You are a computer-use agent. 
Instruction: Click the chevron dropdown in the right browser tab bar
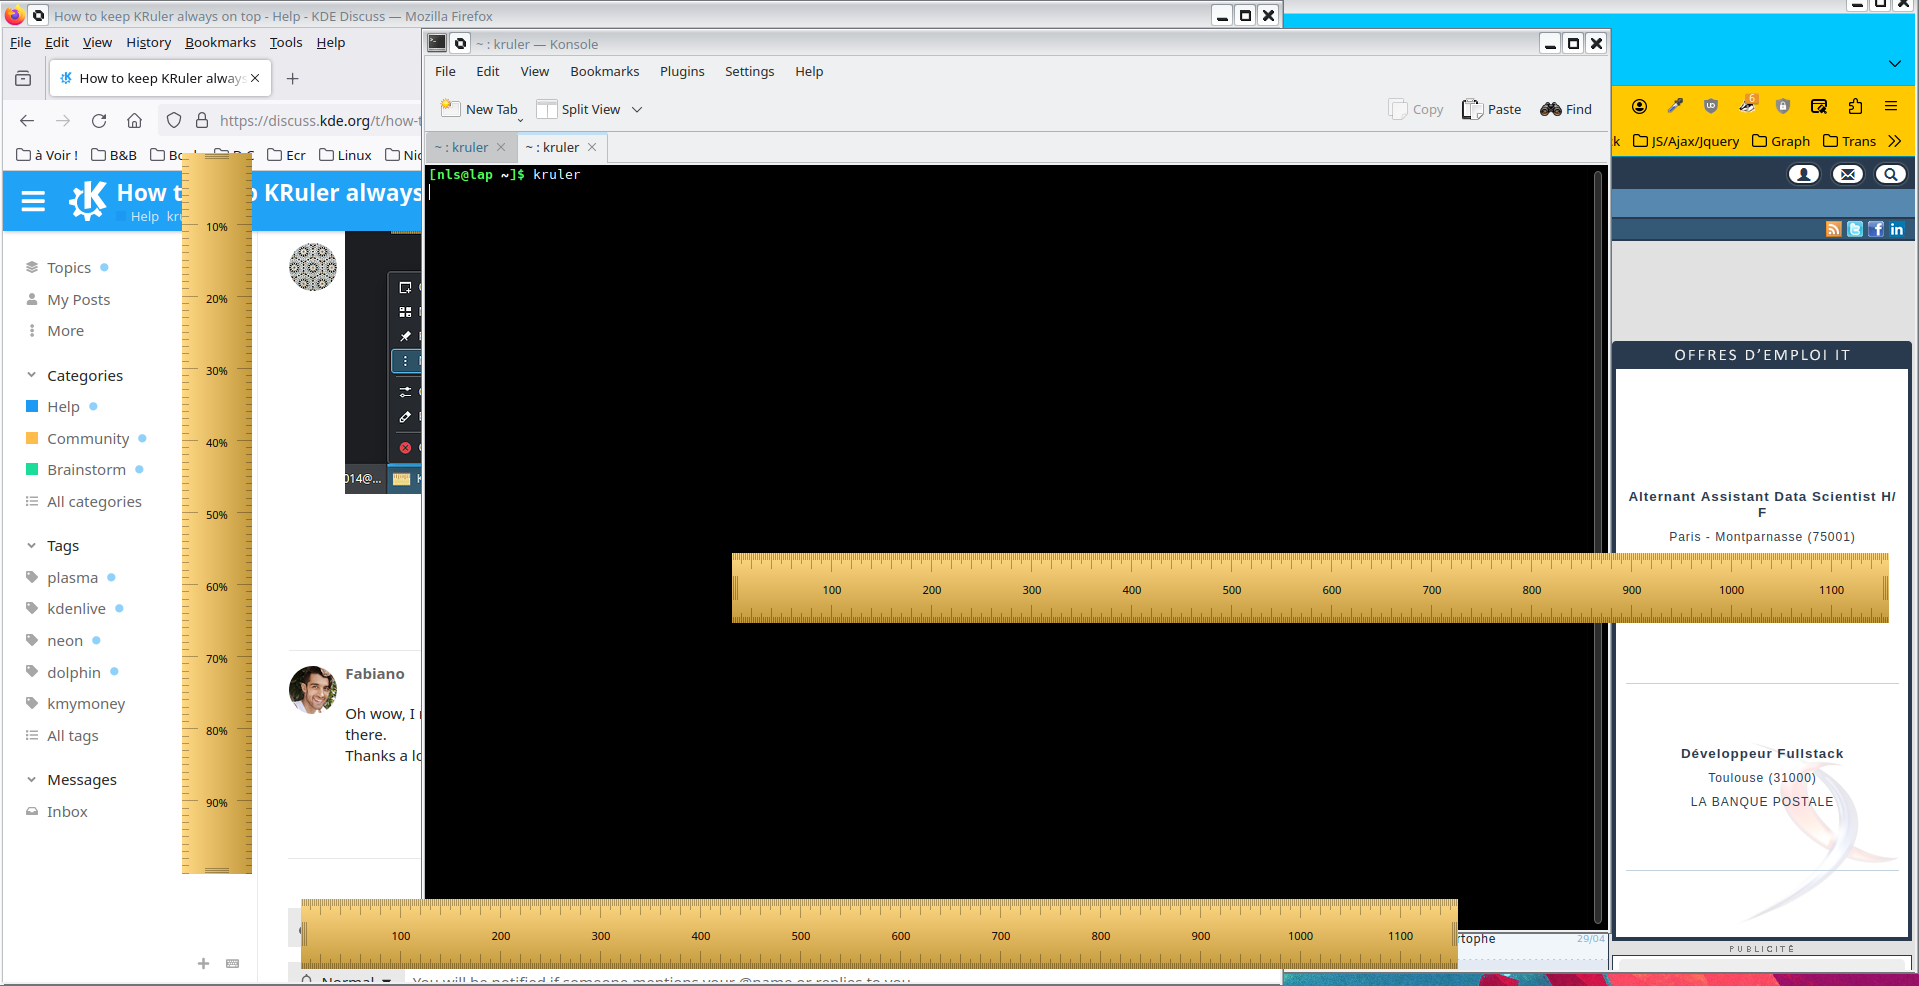pyautogui.click(x=1895, y=63)
